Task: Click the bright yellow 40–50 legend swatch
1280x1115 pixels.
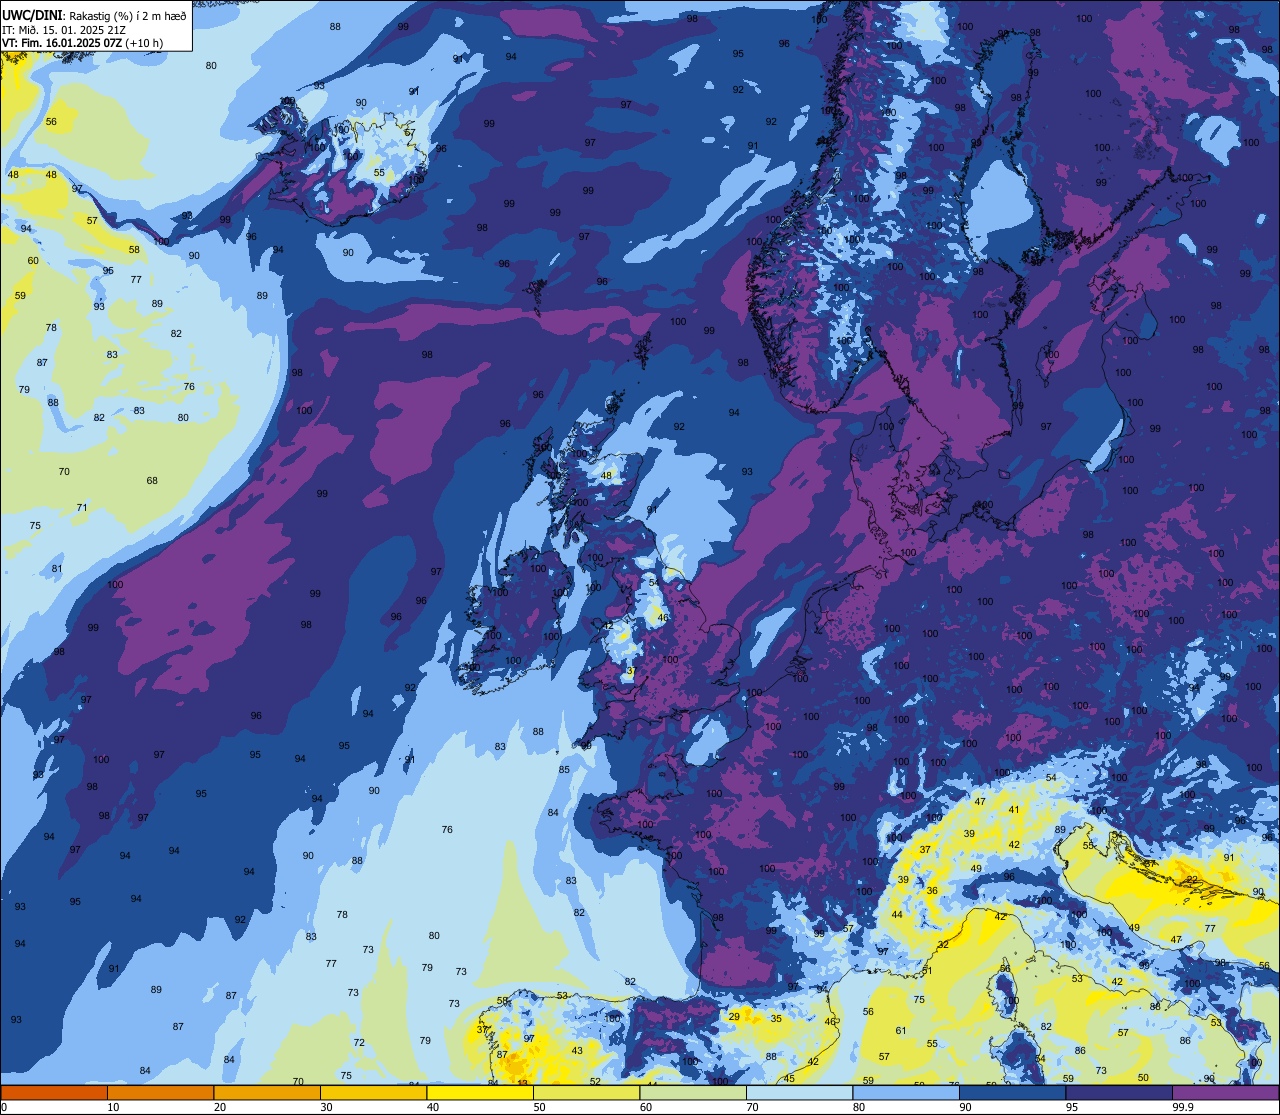Action: click(x=480, y=1093)
